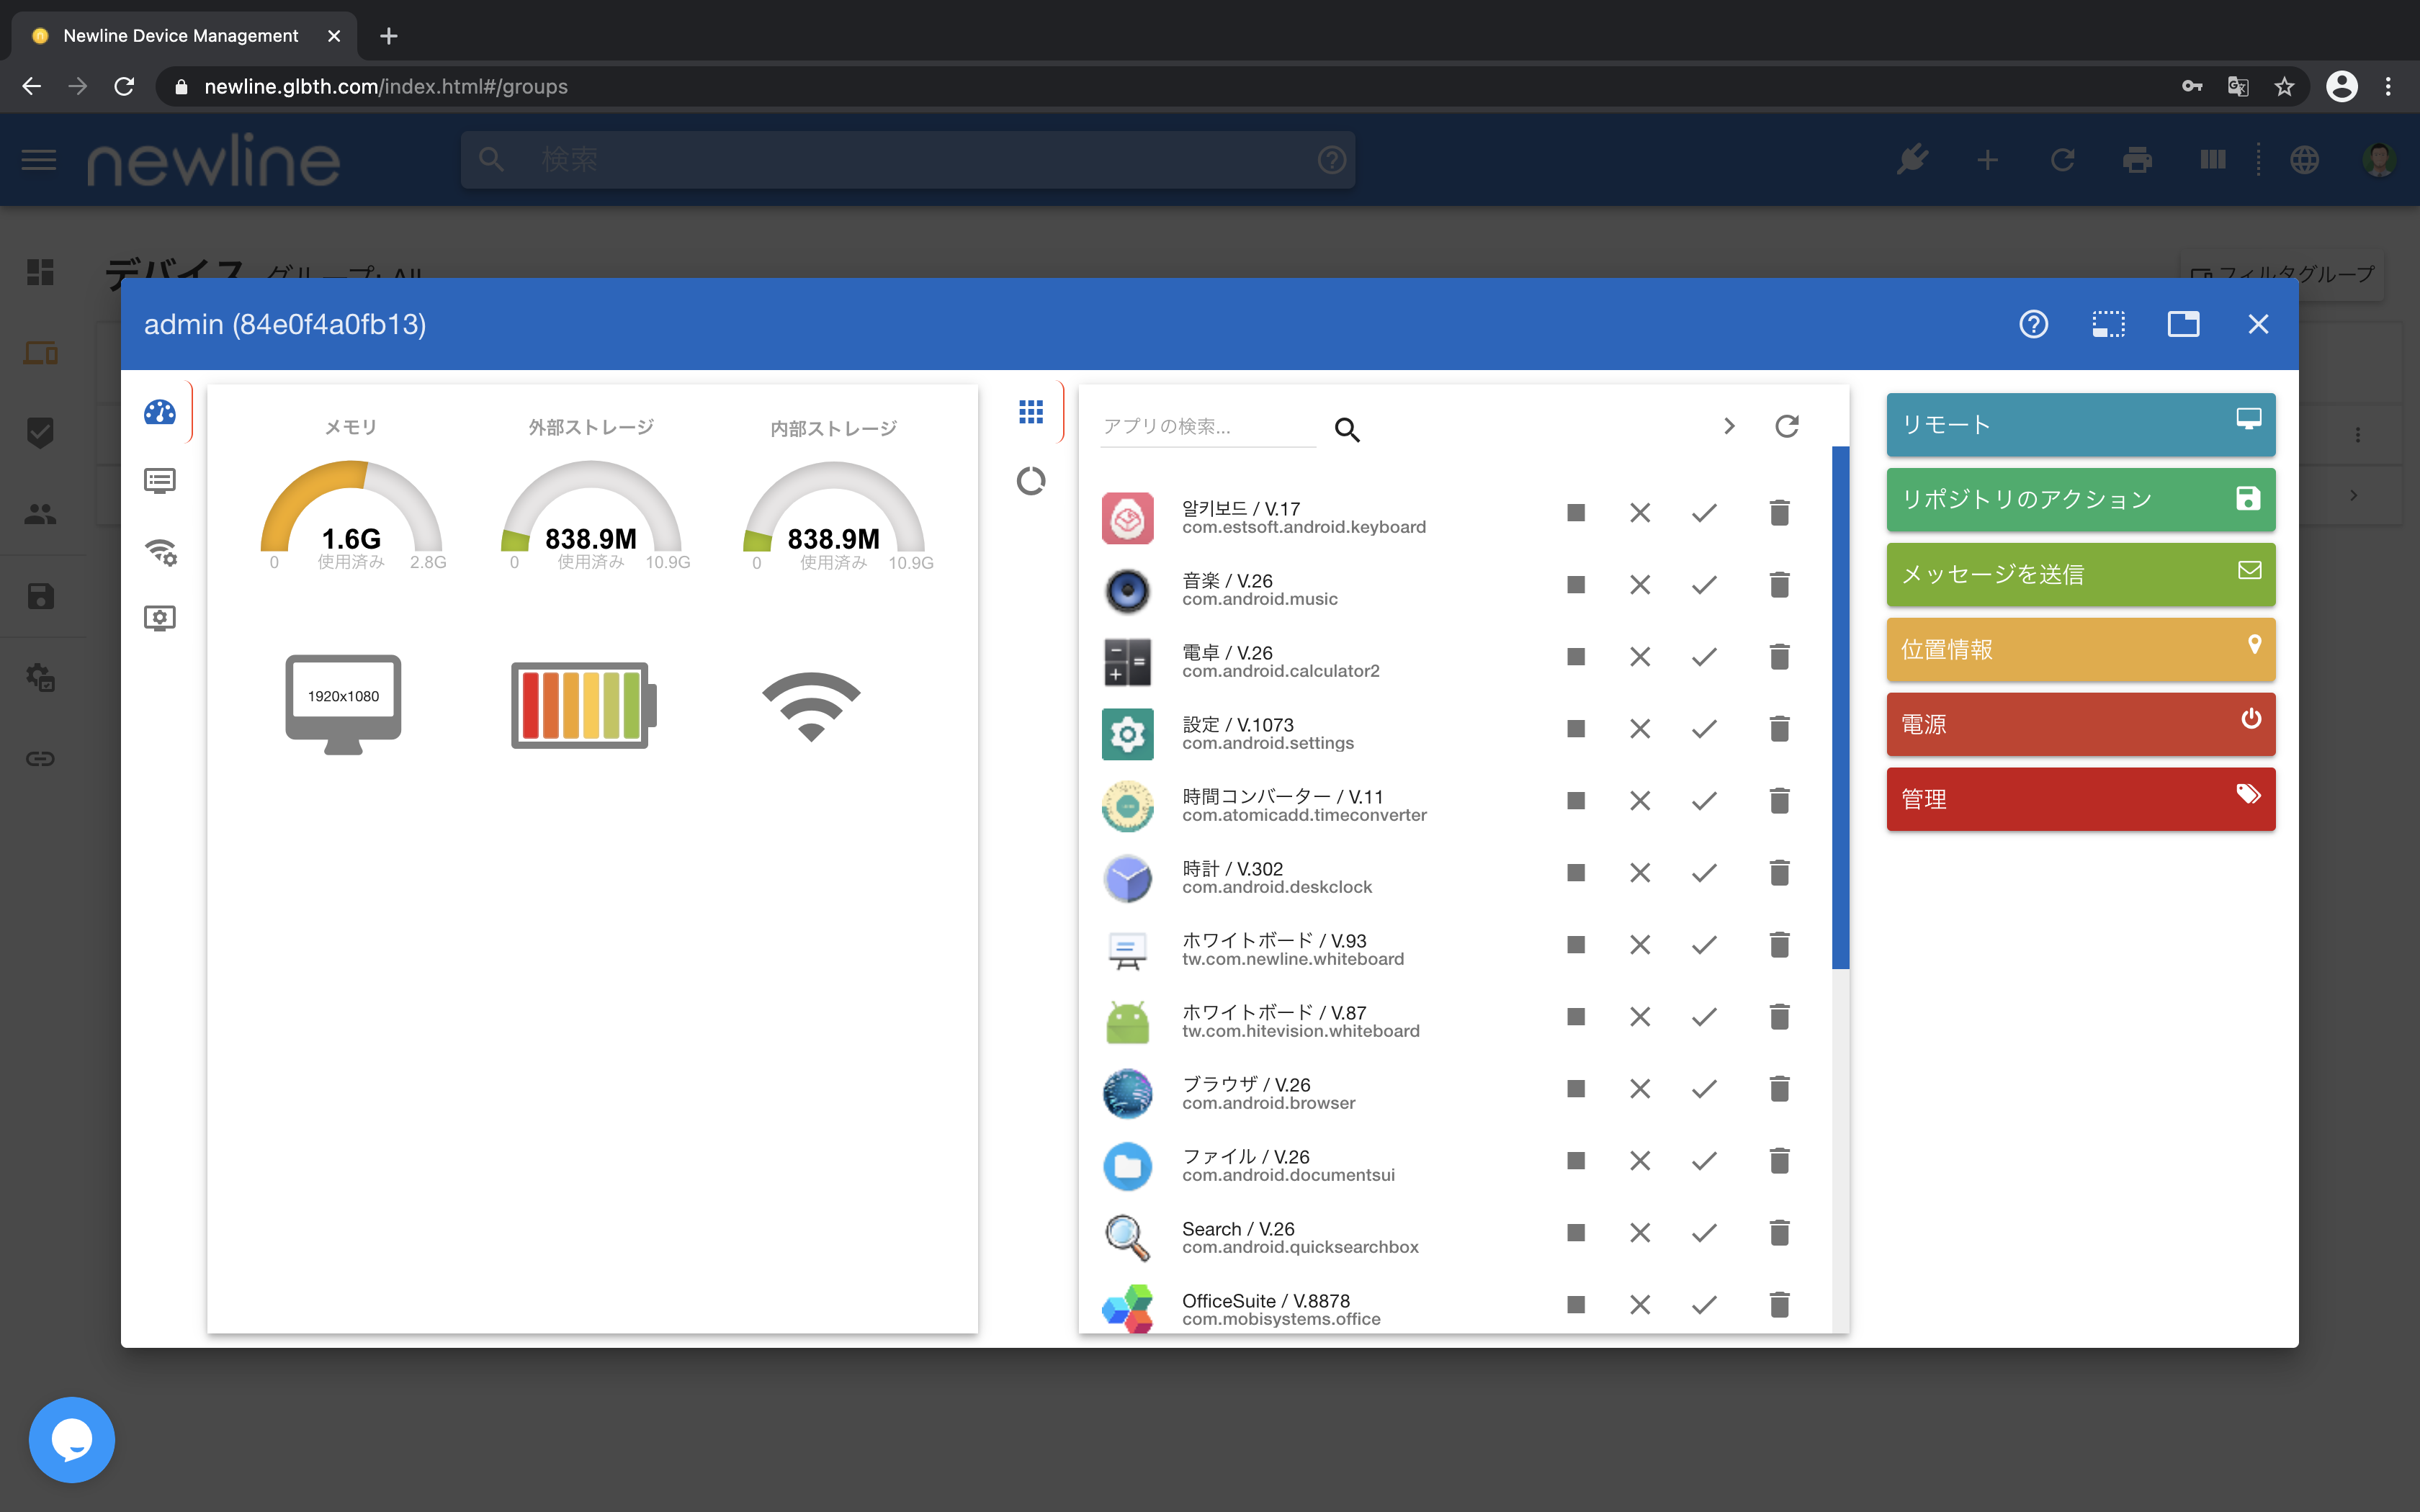Image resolution: width=2420 pixels, height=1512 pixels.
Task: Click the print icon in top toolbar
Action: 2137,160
